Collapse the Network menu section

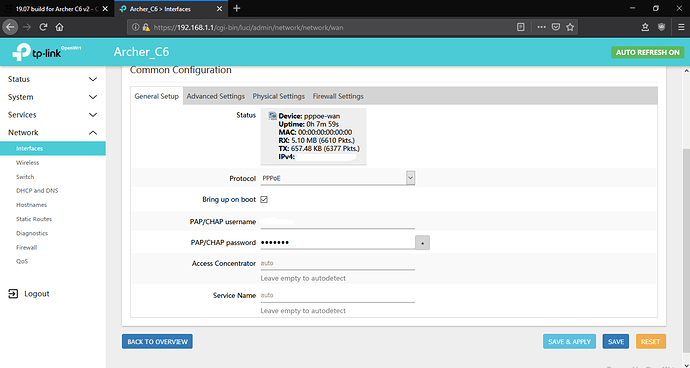[53, 132]
